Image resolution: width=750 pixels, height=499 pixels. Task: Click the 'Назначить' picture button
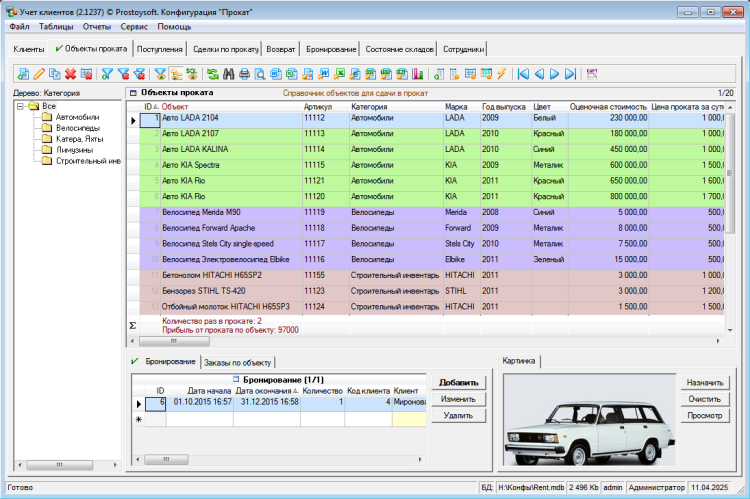(x=707, y=382)
